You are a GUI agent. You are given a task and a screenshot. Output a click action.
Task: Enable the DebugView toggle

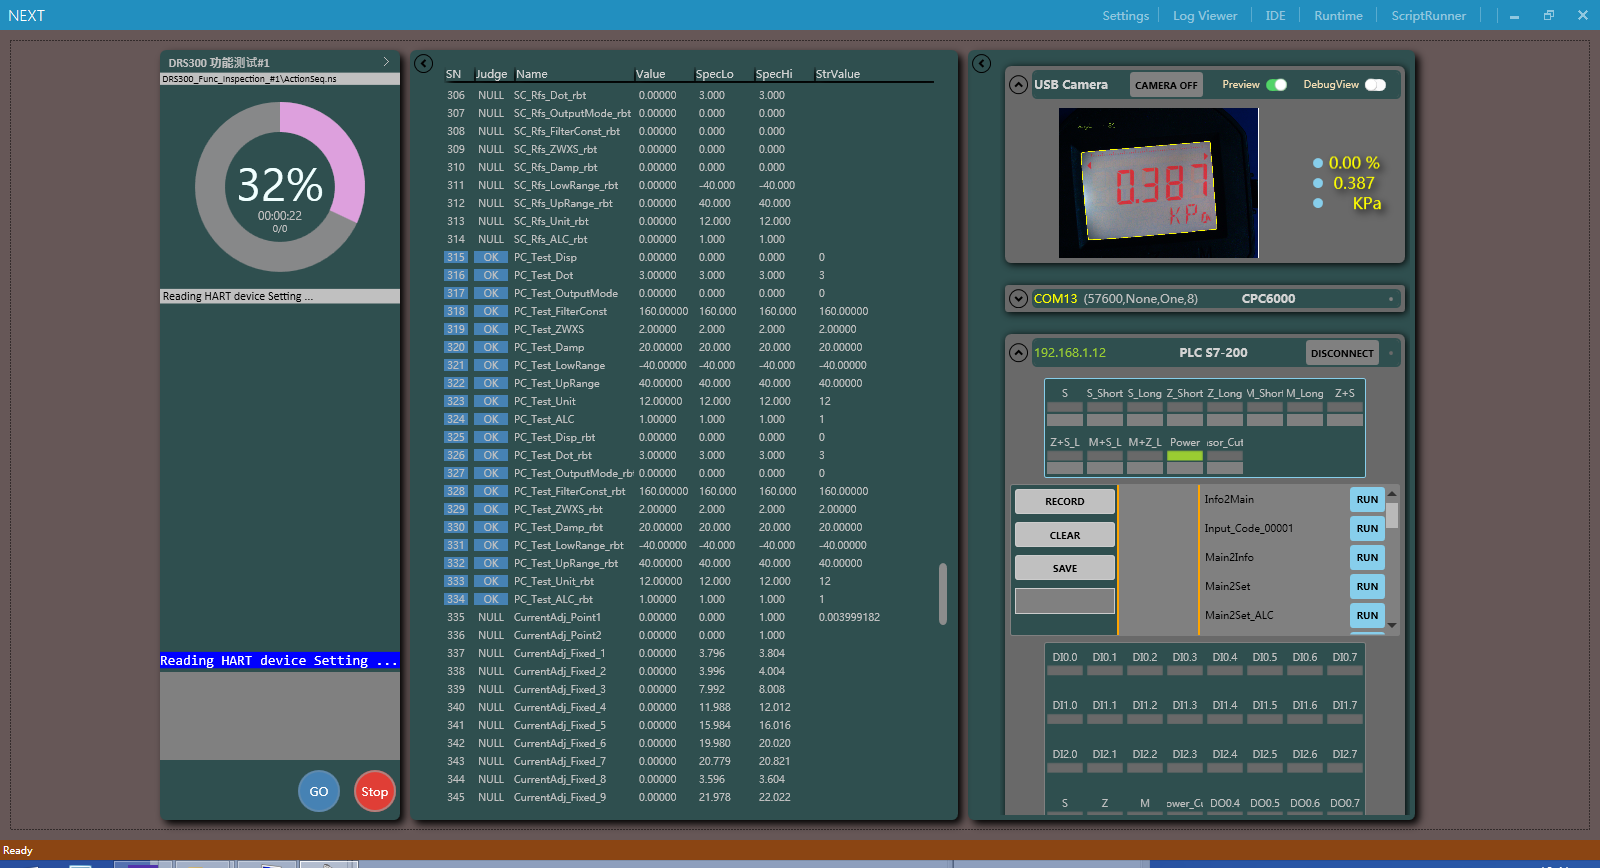[1375, 85]
